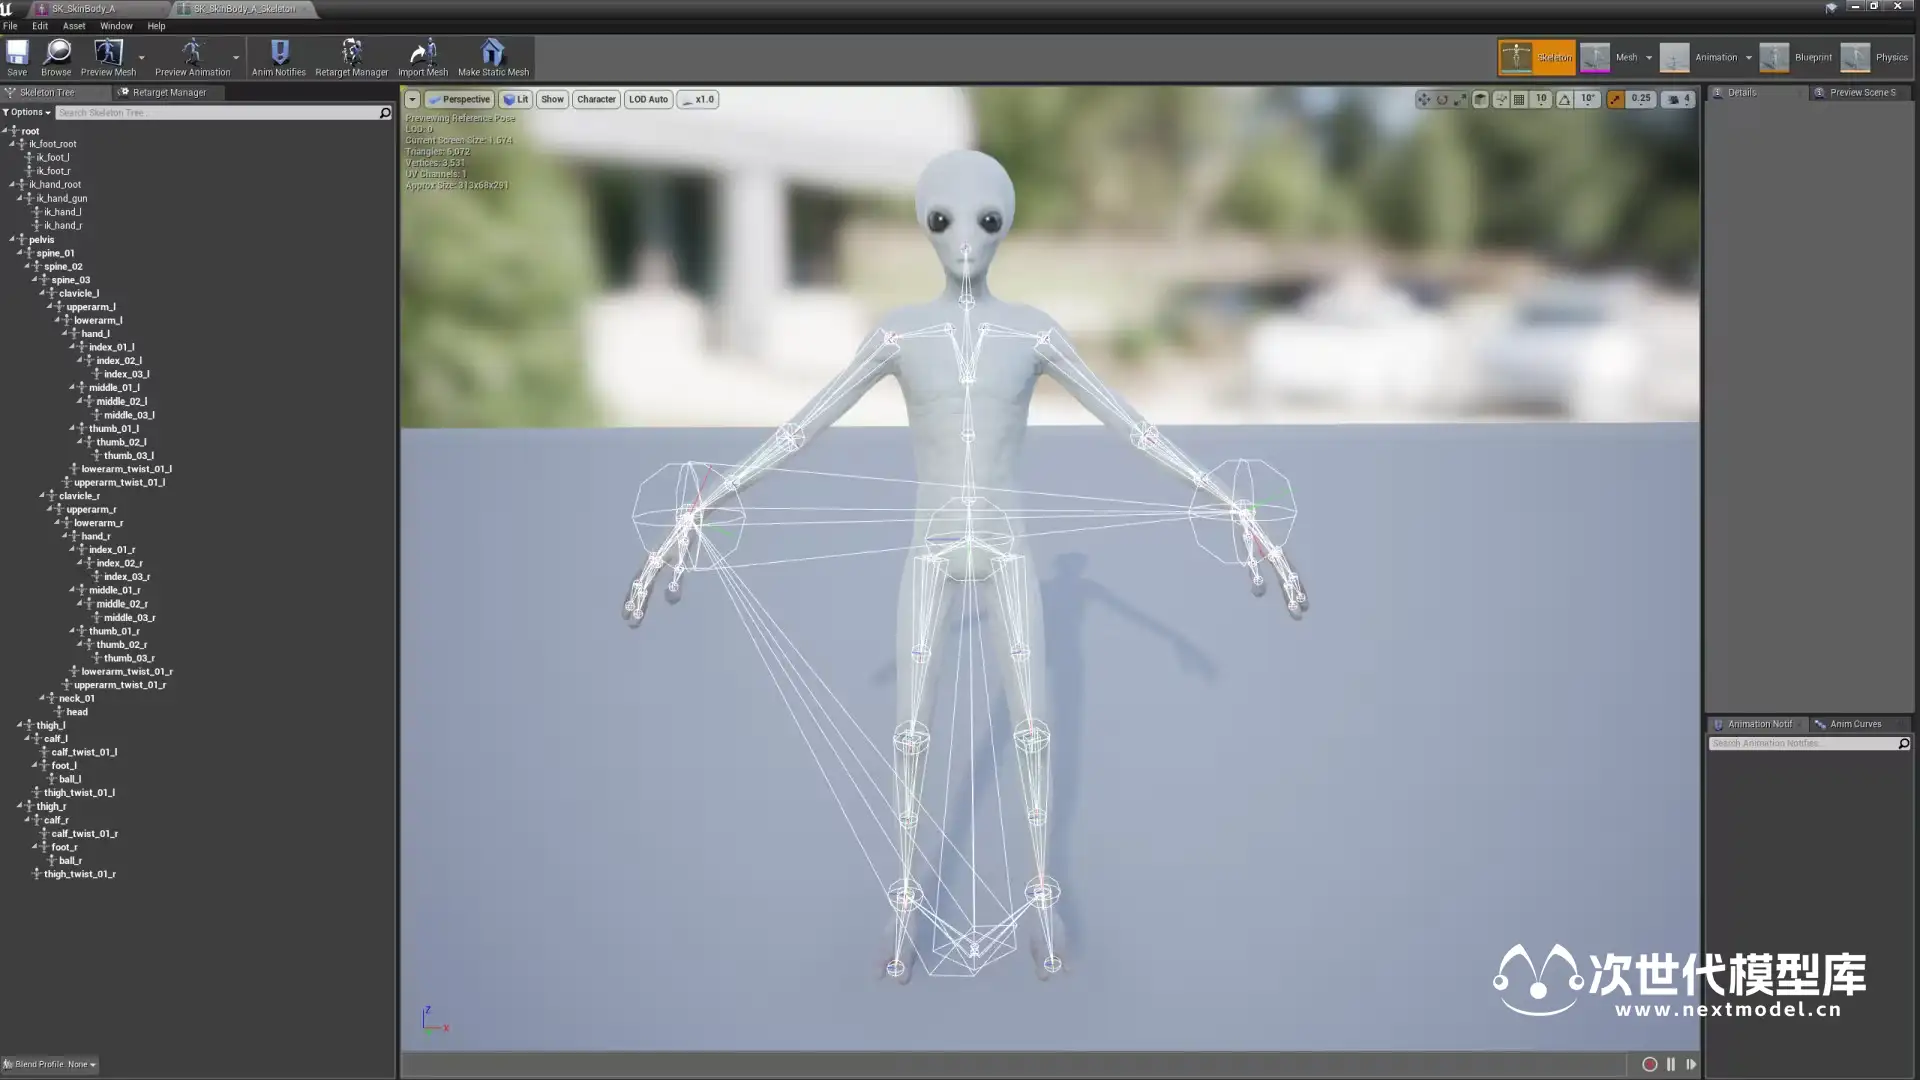This screenshot has height=1080, width=1920.
Task: Toggle grid snapping in viewport
Action: pyautogui.click(x=1519, y=99)
